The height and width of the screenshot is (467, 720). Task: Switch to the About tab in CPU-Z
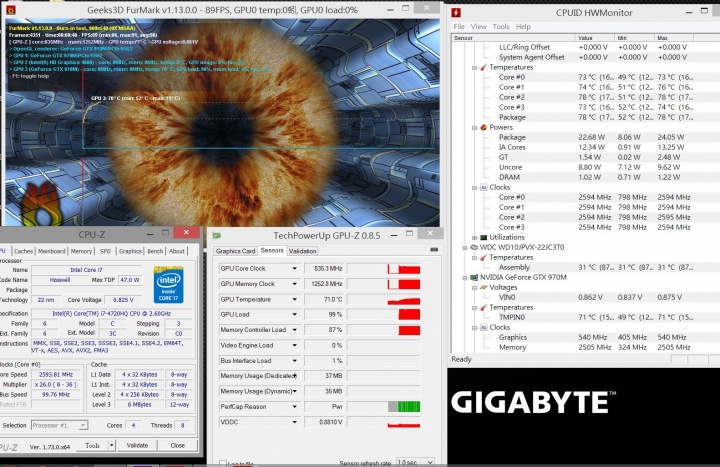tap(177, 251)
